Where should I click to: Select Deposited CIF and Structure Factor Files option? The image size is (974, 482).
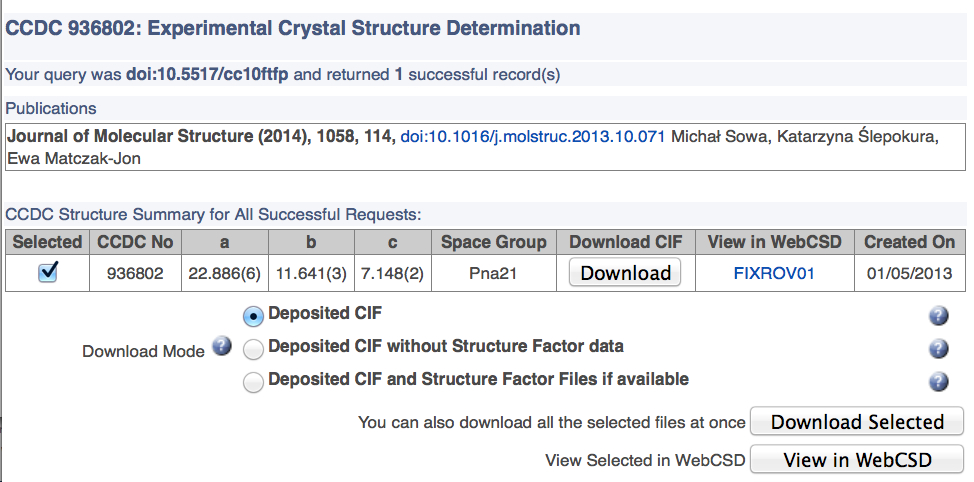(254, 381)
